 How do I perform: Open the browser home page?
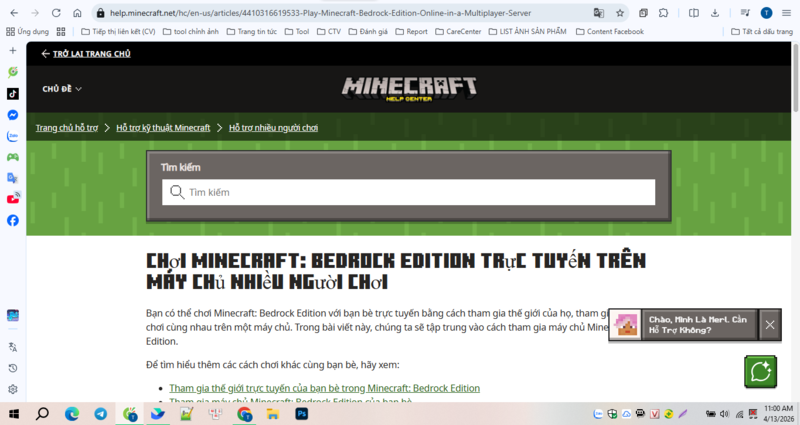point(77,13)
